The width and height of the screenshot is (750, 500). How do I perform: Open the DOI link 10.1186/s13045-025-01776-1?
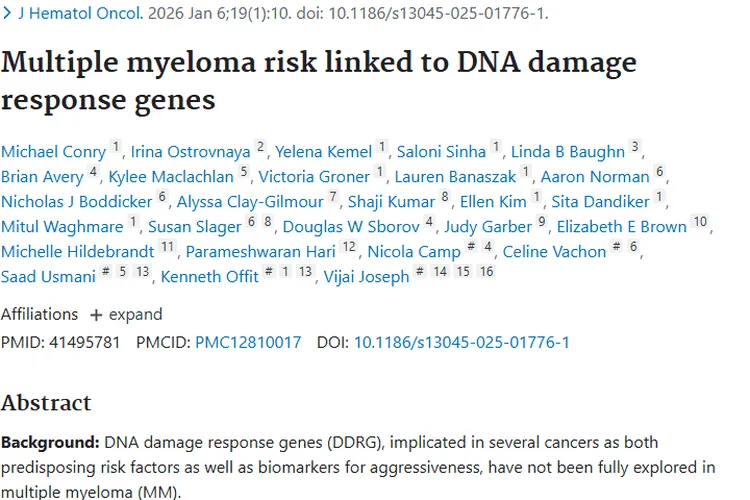pos(461,342)
